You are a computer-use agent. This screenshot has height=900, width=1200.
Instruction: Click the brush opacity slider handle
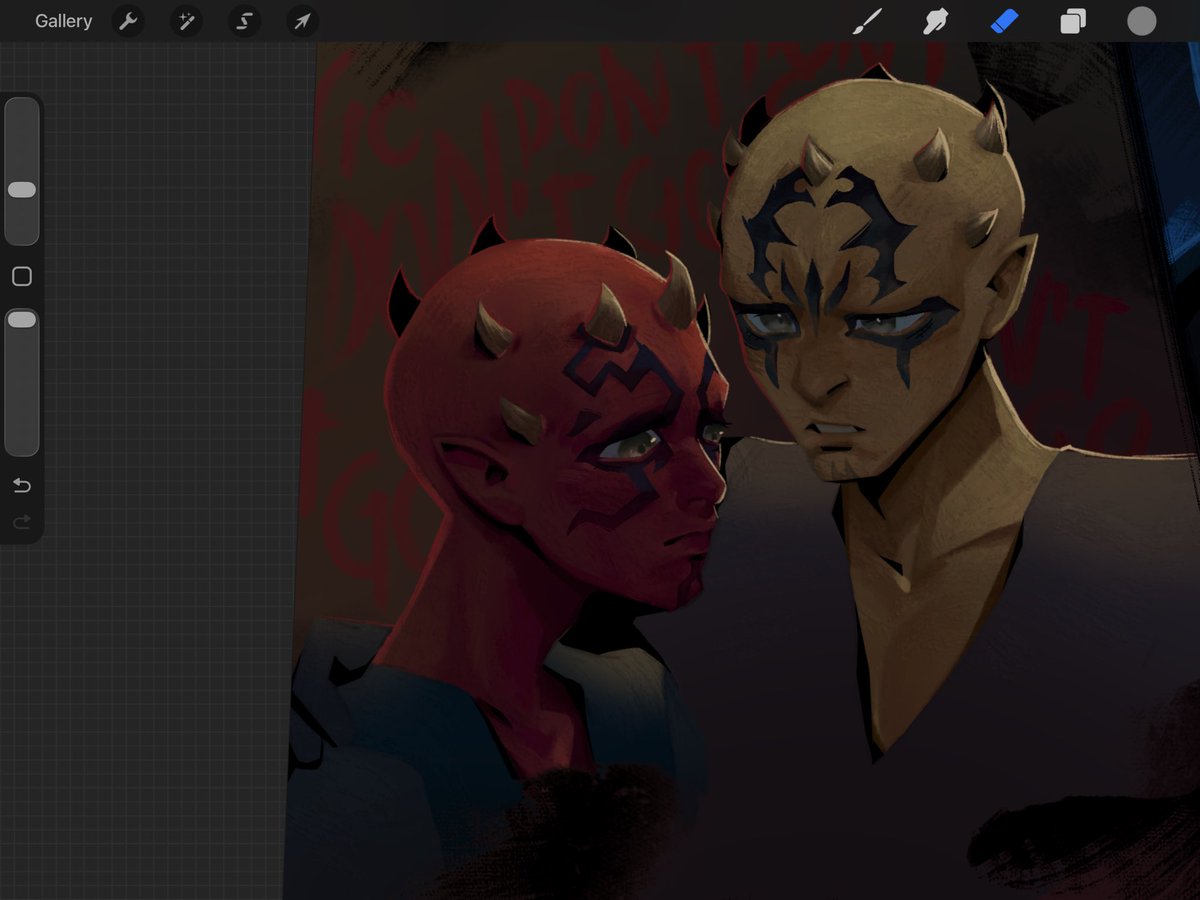[x=22, y=319]
